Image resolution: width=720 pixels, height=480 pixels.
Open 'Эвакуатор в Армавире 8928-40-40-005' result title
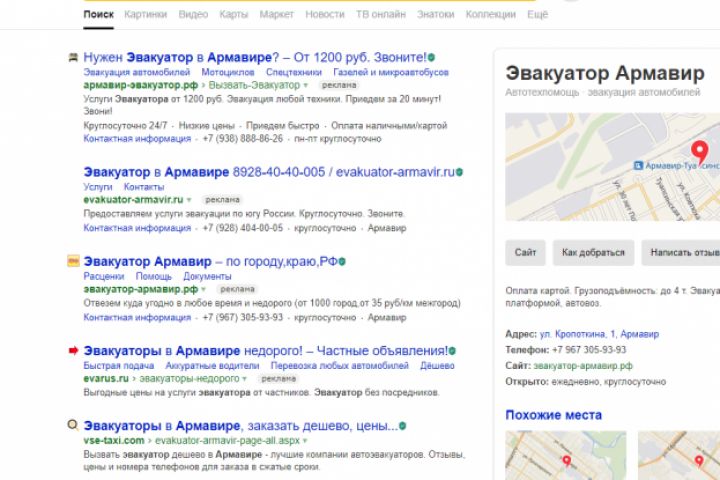click(x=269, y=172)
